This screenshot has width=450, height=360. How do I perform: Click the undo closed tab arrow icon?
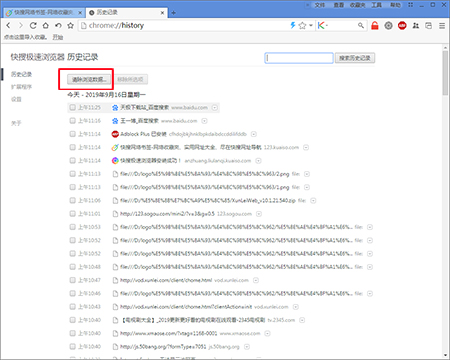pos(58,25)
